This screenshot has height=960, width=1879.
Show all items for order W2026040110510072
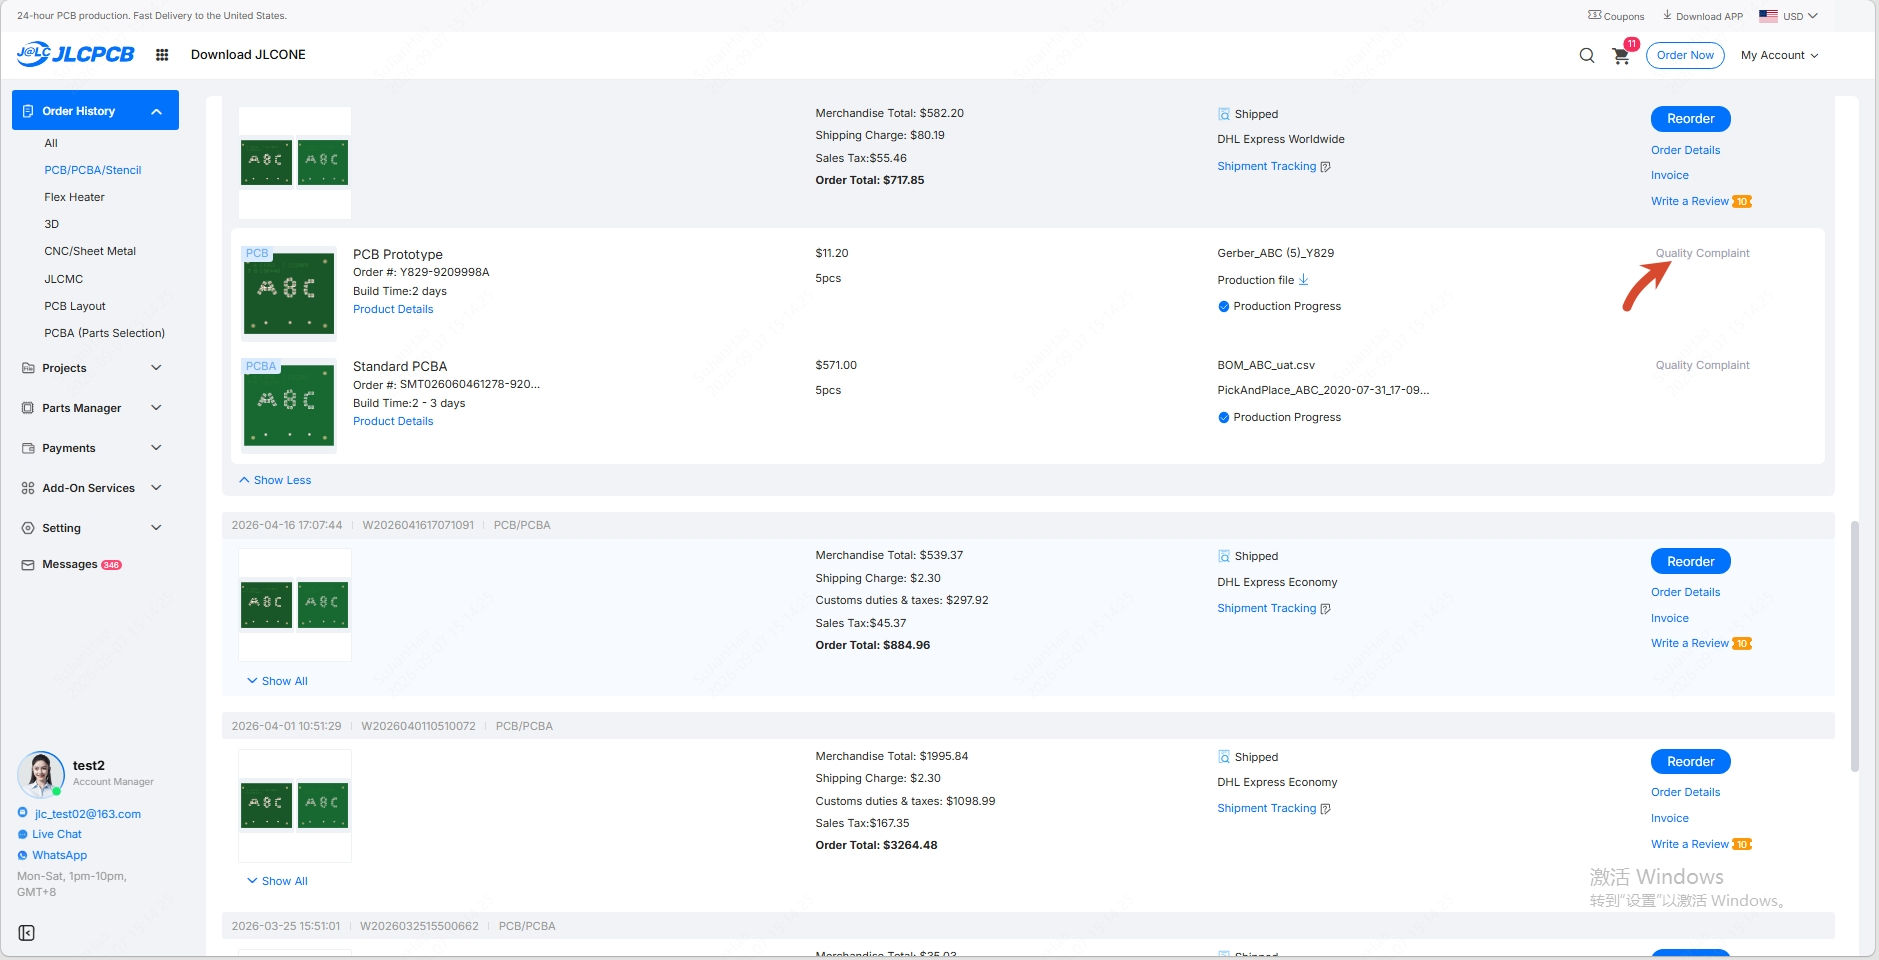277,881
